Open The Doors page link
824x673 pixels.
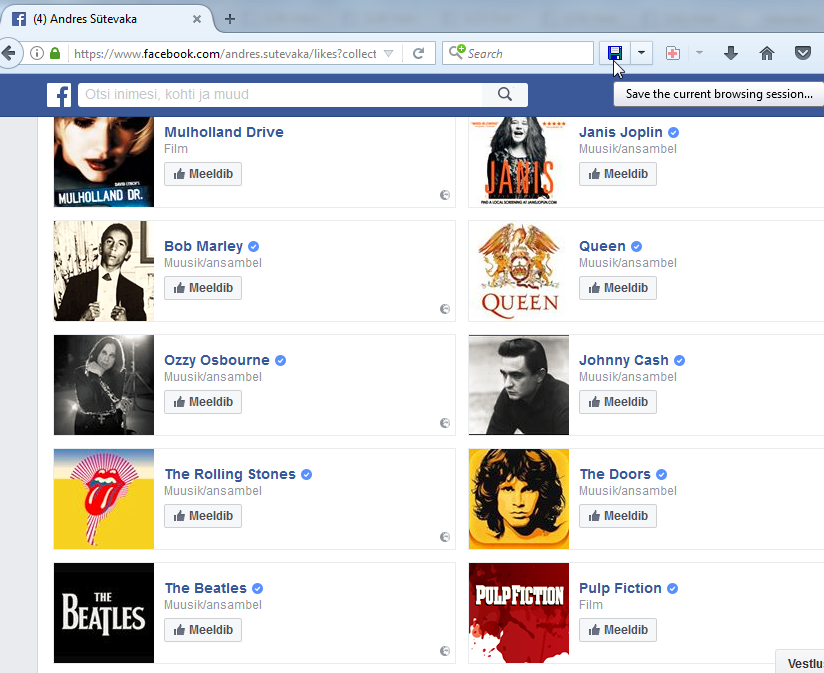point(615,474)
